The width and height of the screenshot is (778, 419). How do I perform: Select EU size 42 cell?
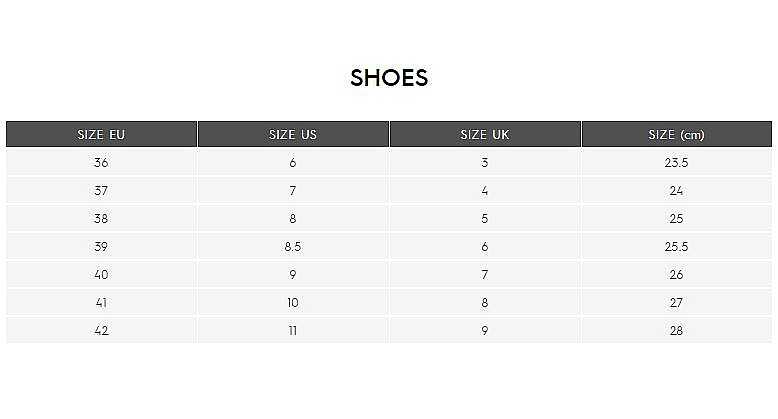point(101,330)
